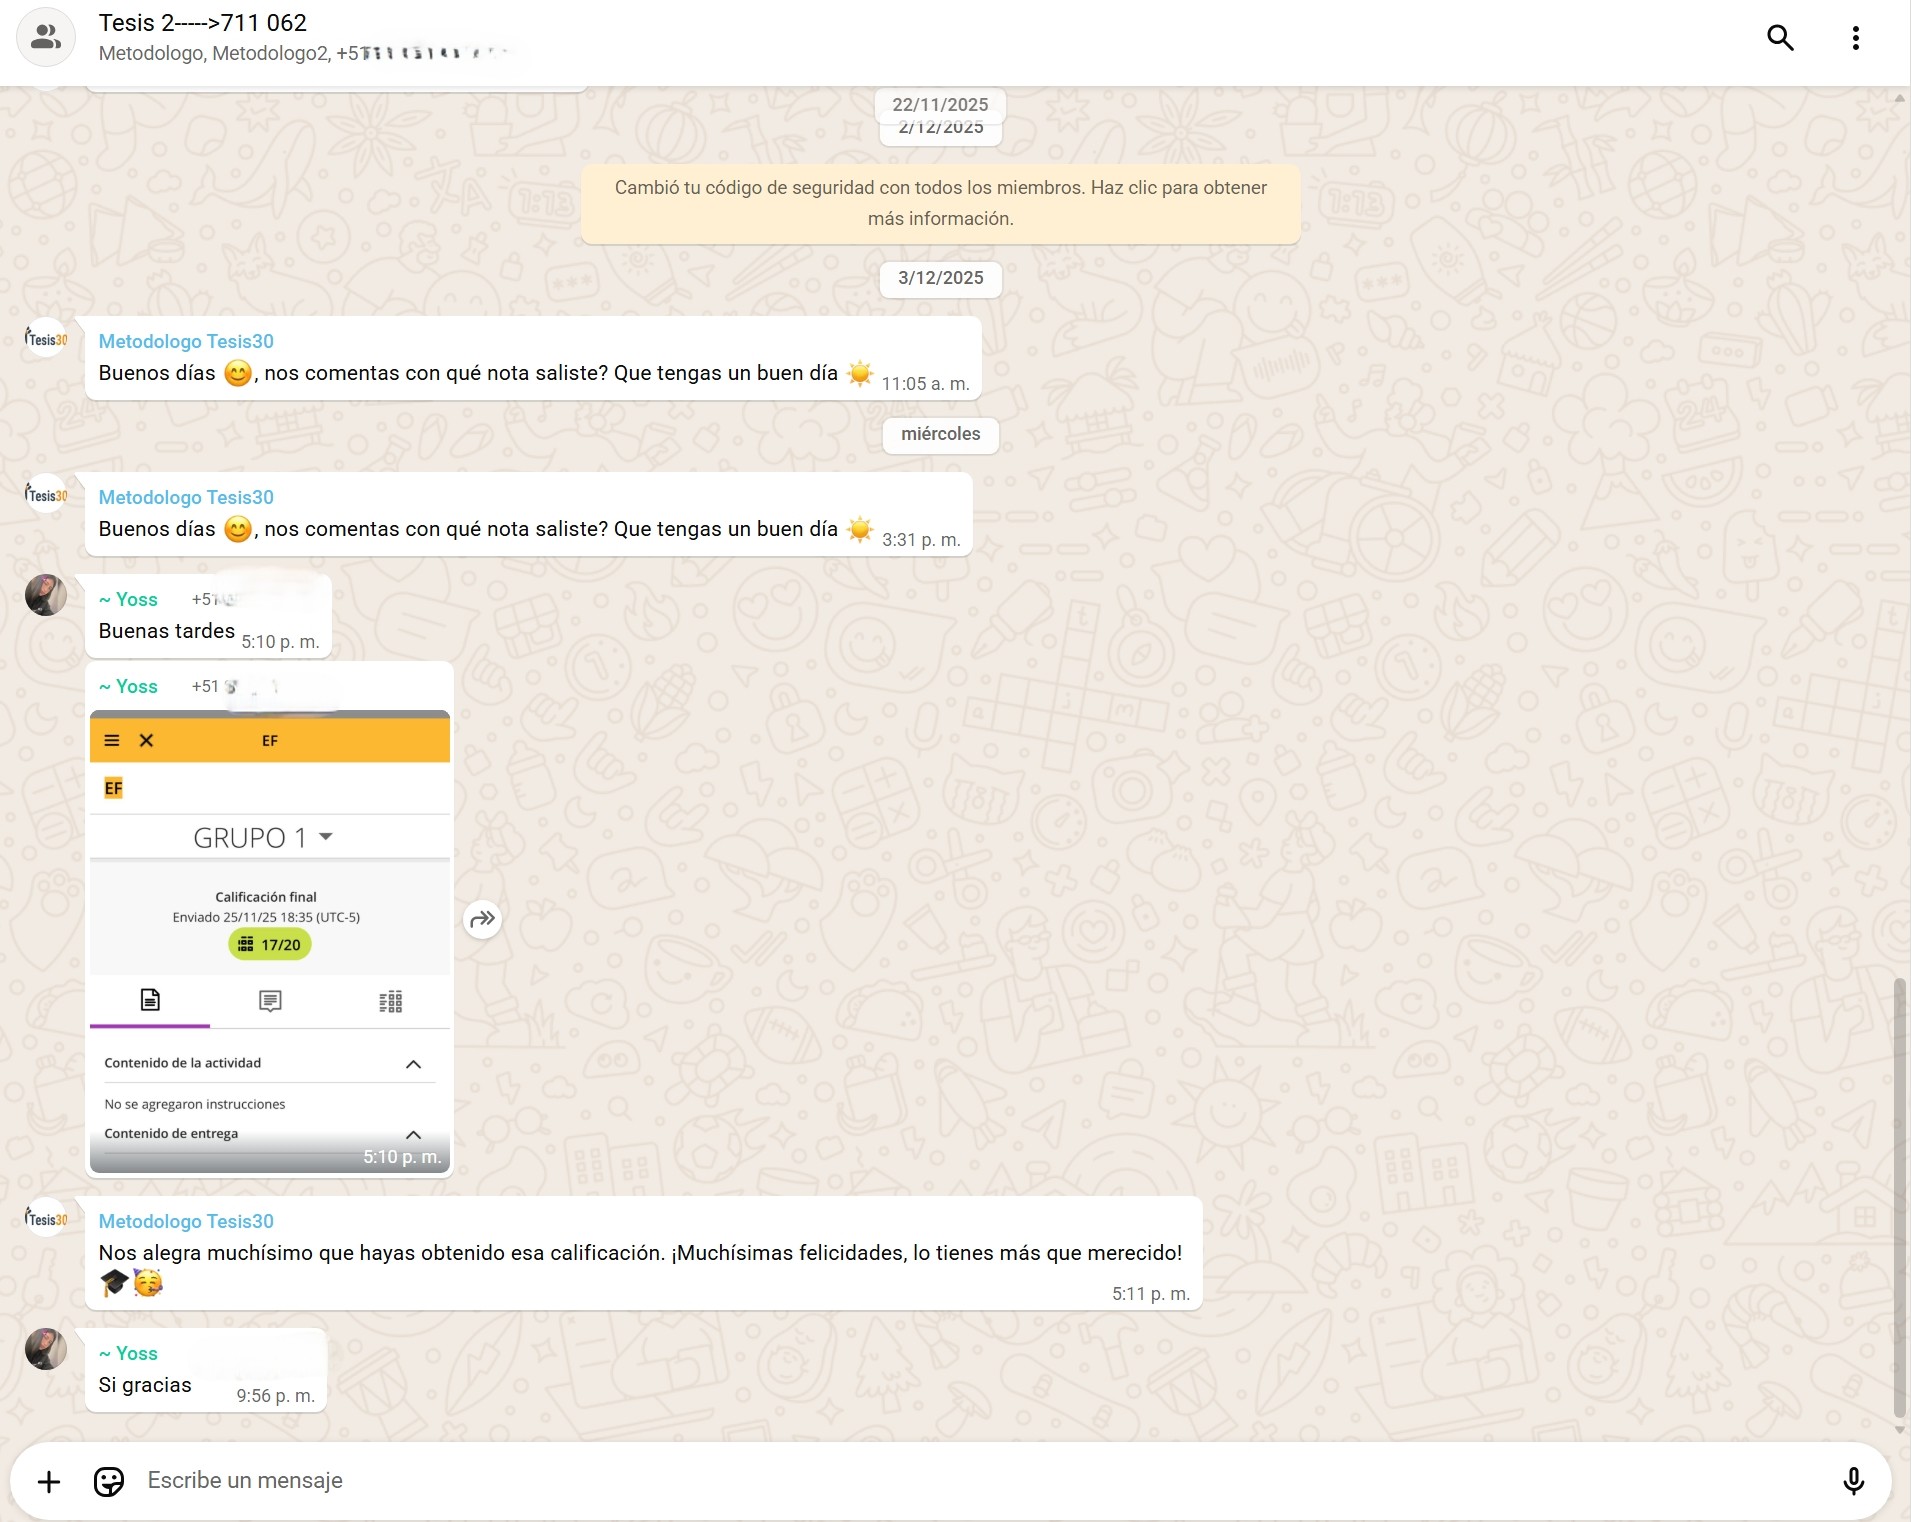Click Tesis30 avatar beside 3:31 p. m. message
This screenshot has width=1911, height=1522.
point(46,495)
